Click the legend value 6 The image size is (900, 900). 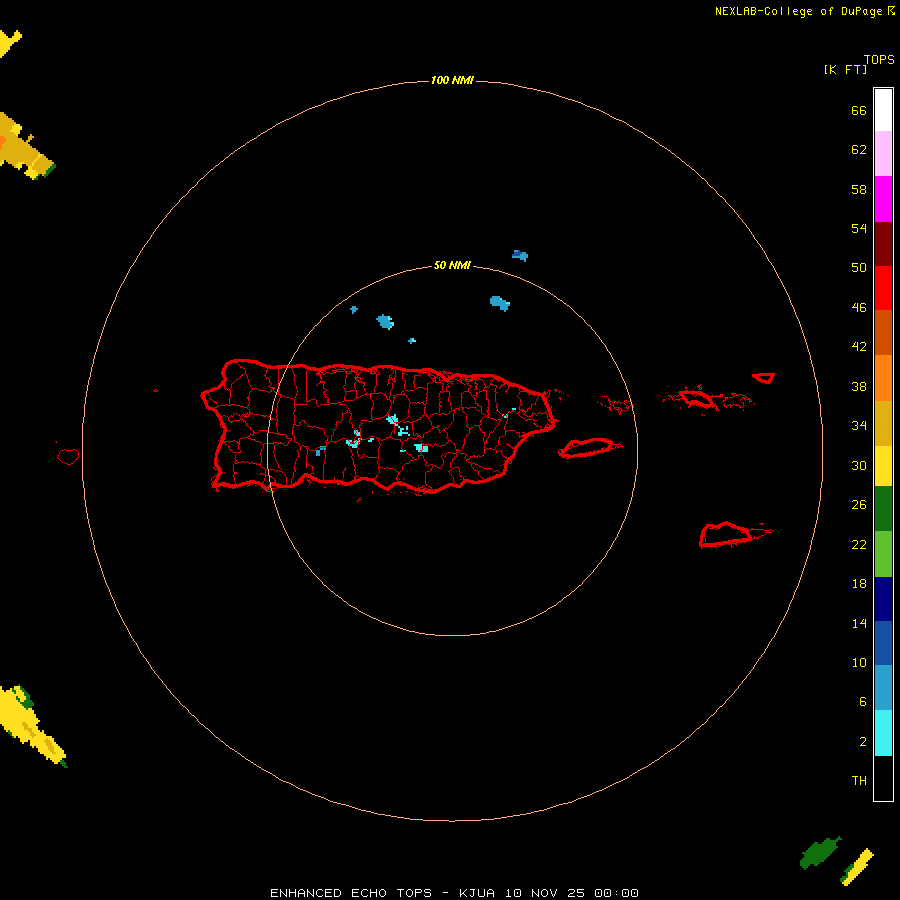pyautogui.click(x=862, y=702)
